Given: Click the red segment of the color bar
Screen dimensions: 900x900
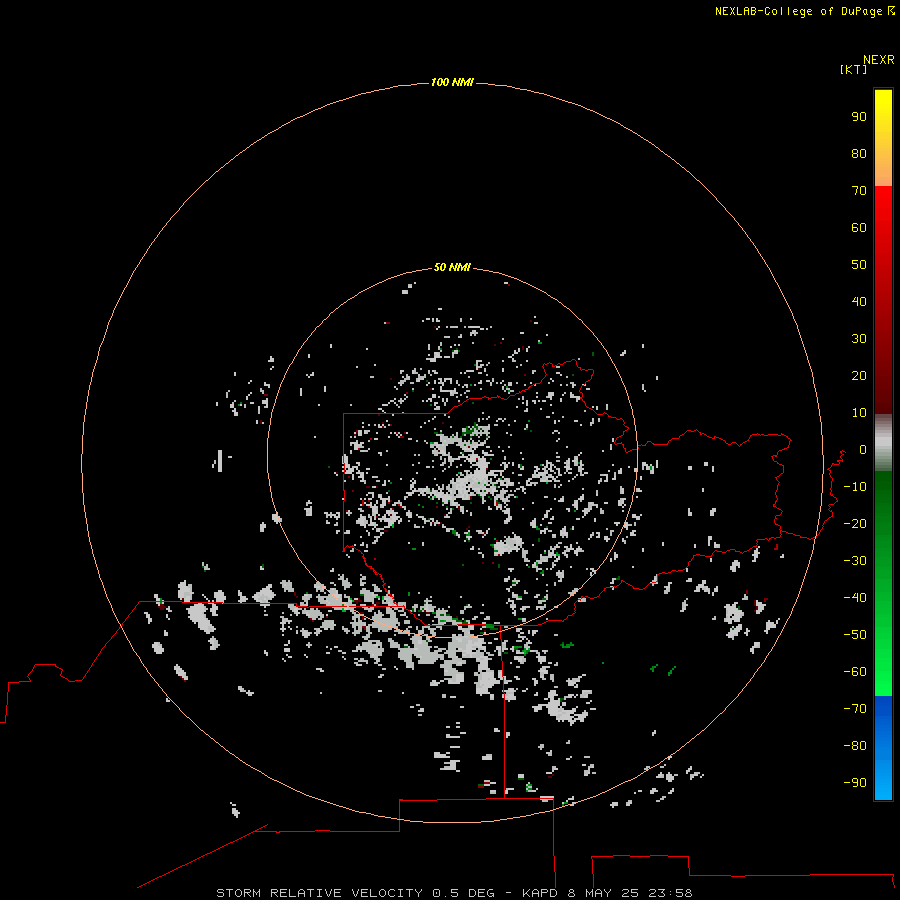Looking at the screenshot, I should (x=883, y=300).
